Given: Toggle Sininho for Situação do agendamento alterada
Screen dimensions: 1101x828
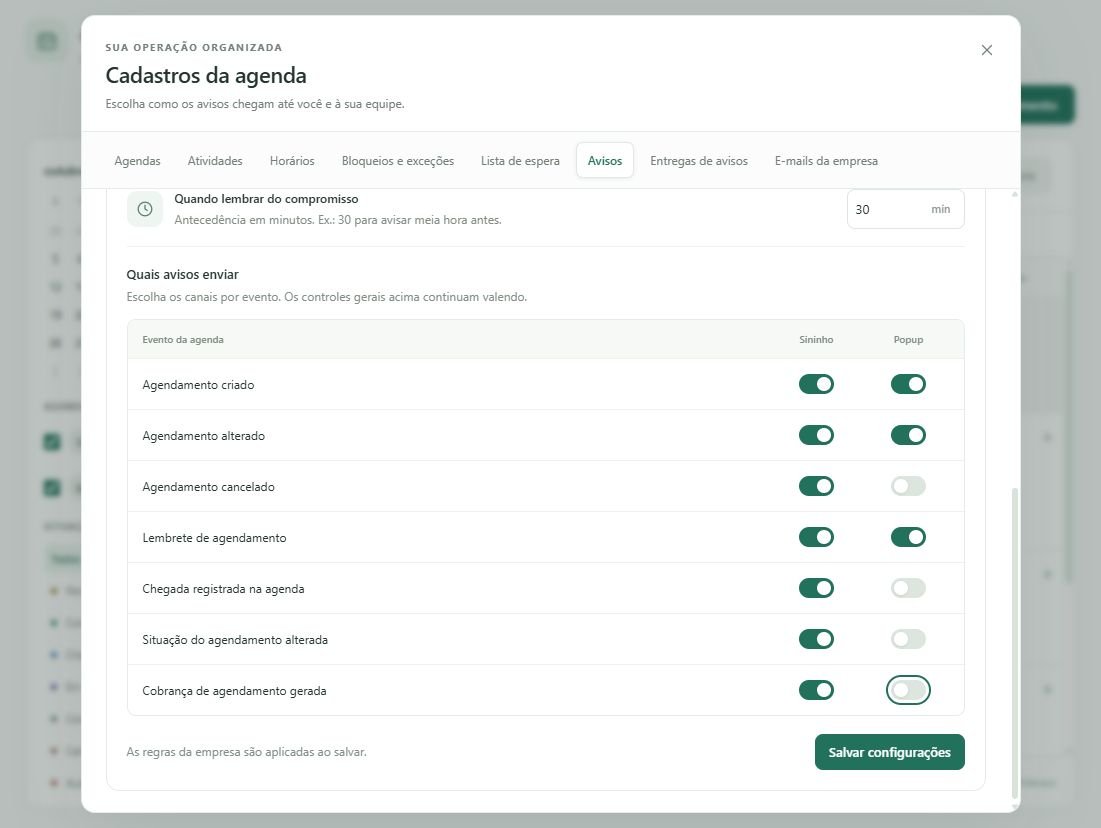Looking at the screenshot, I should pyautogui.click(x=816, y=639).
